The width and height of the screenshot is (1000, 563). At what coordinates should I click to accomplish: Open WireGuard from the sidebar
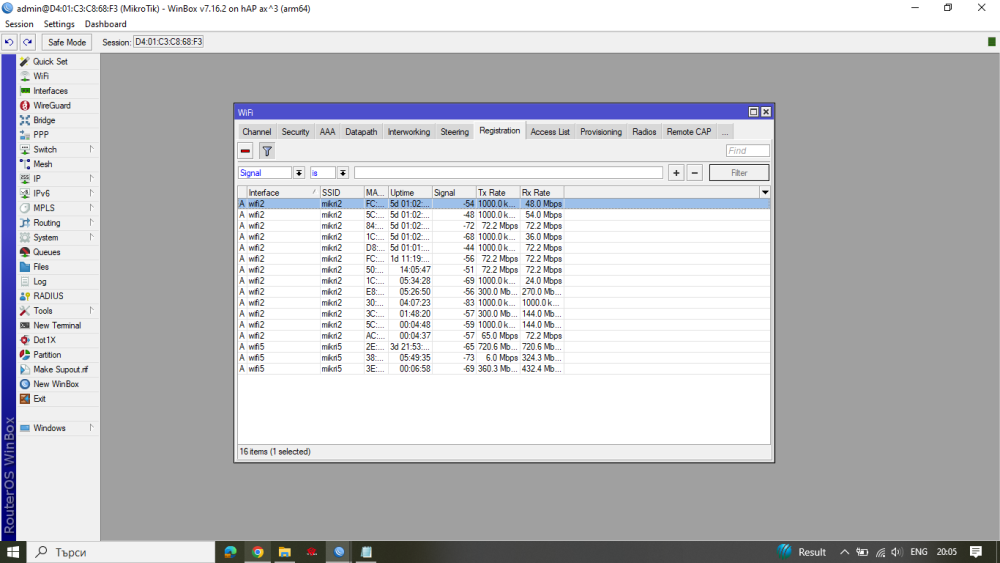51,105
